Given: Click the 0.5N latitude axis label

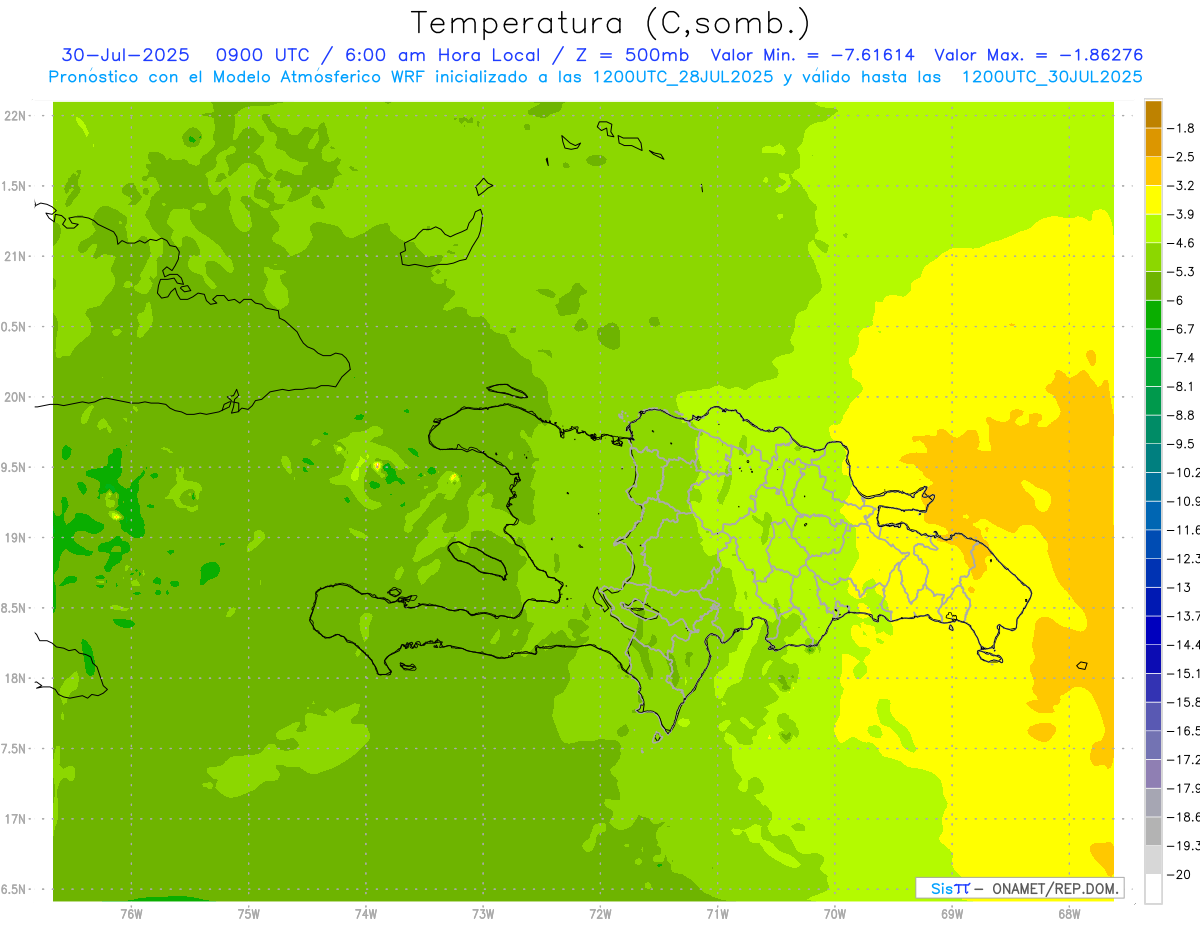Looking at the screenshot, I should tap(16, 327).
